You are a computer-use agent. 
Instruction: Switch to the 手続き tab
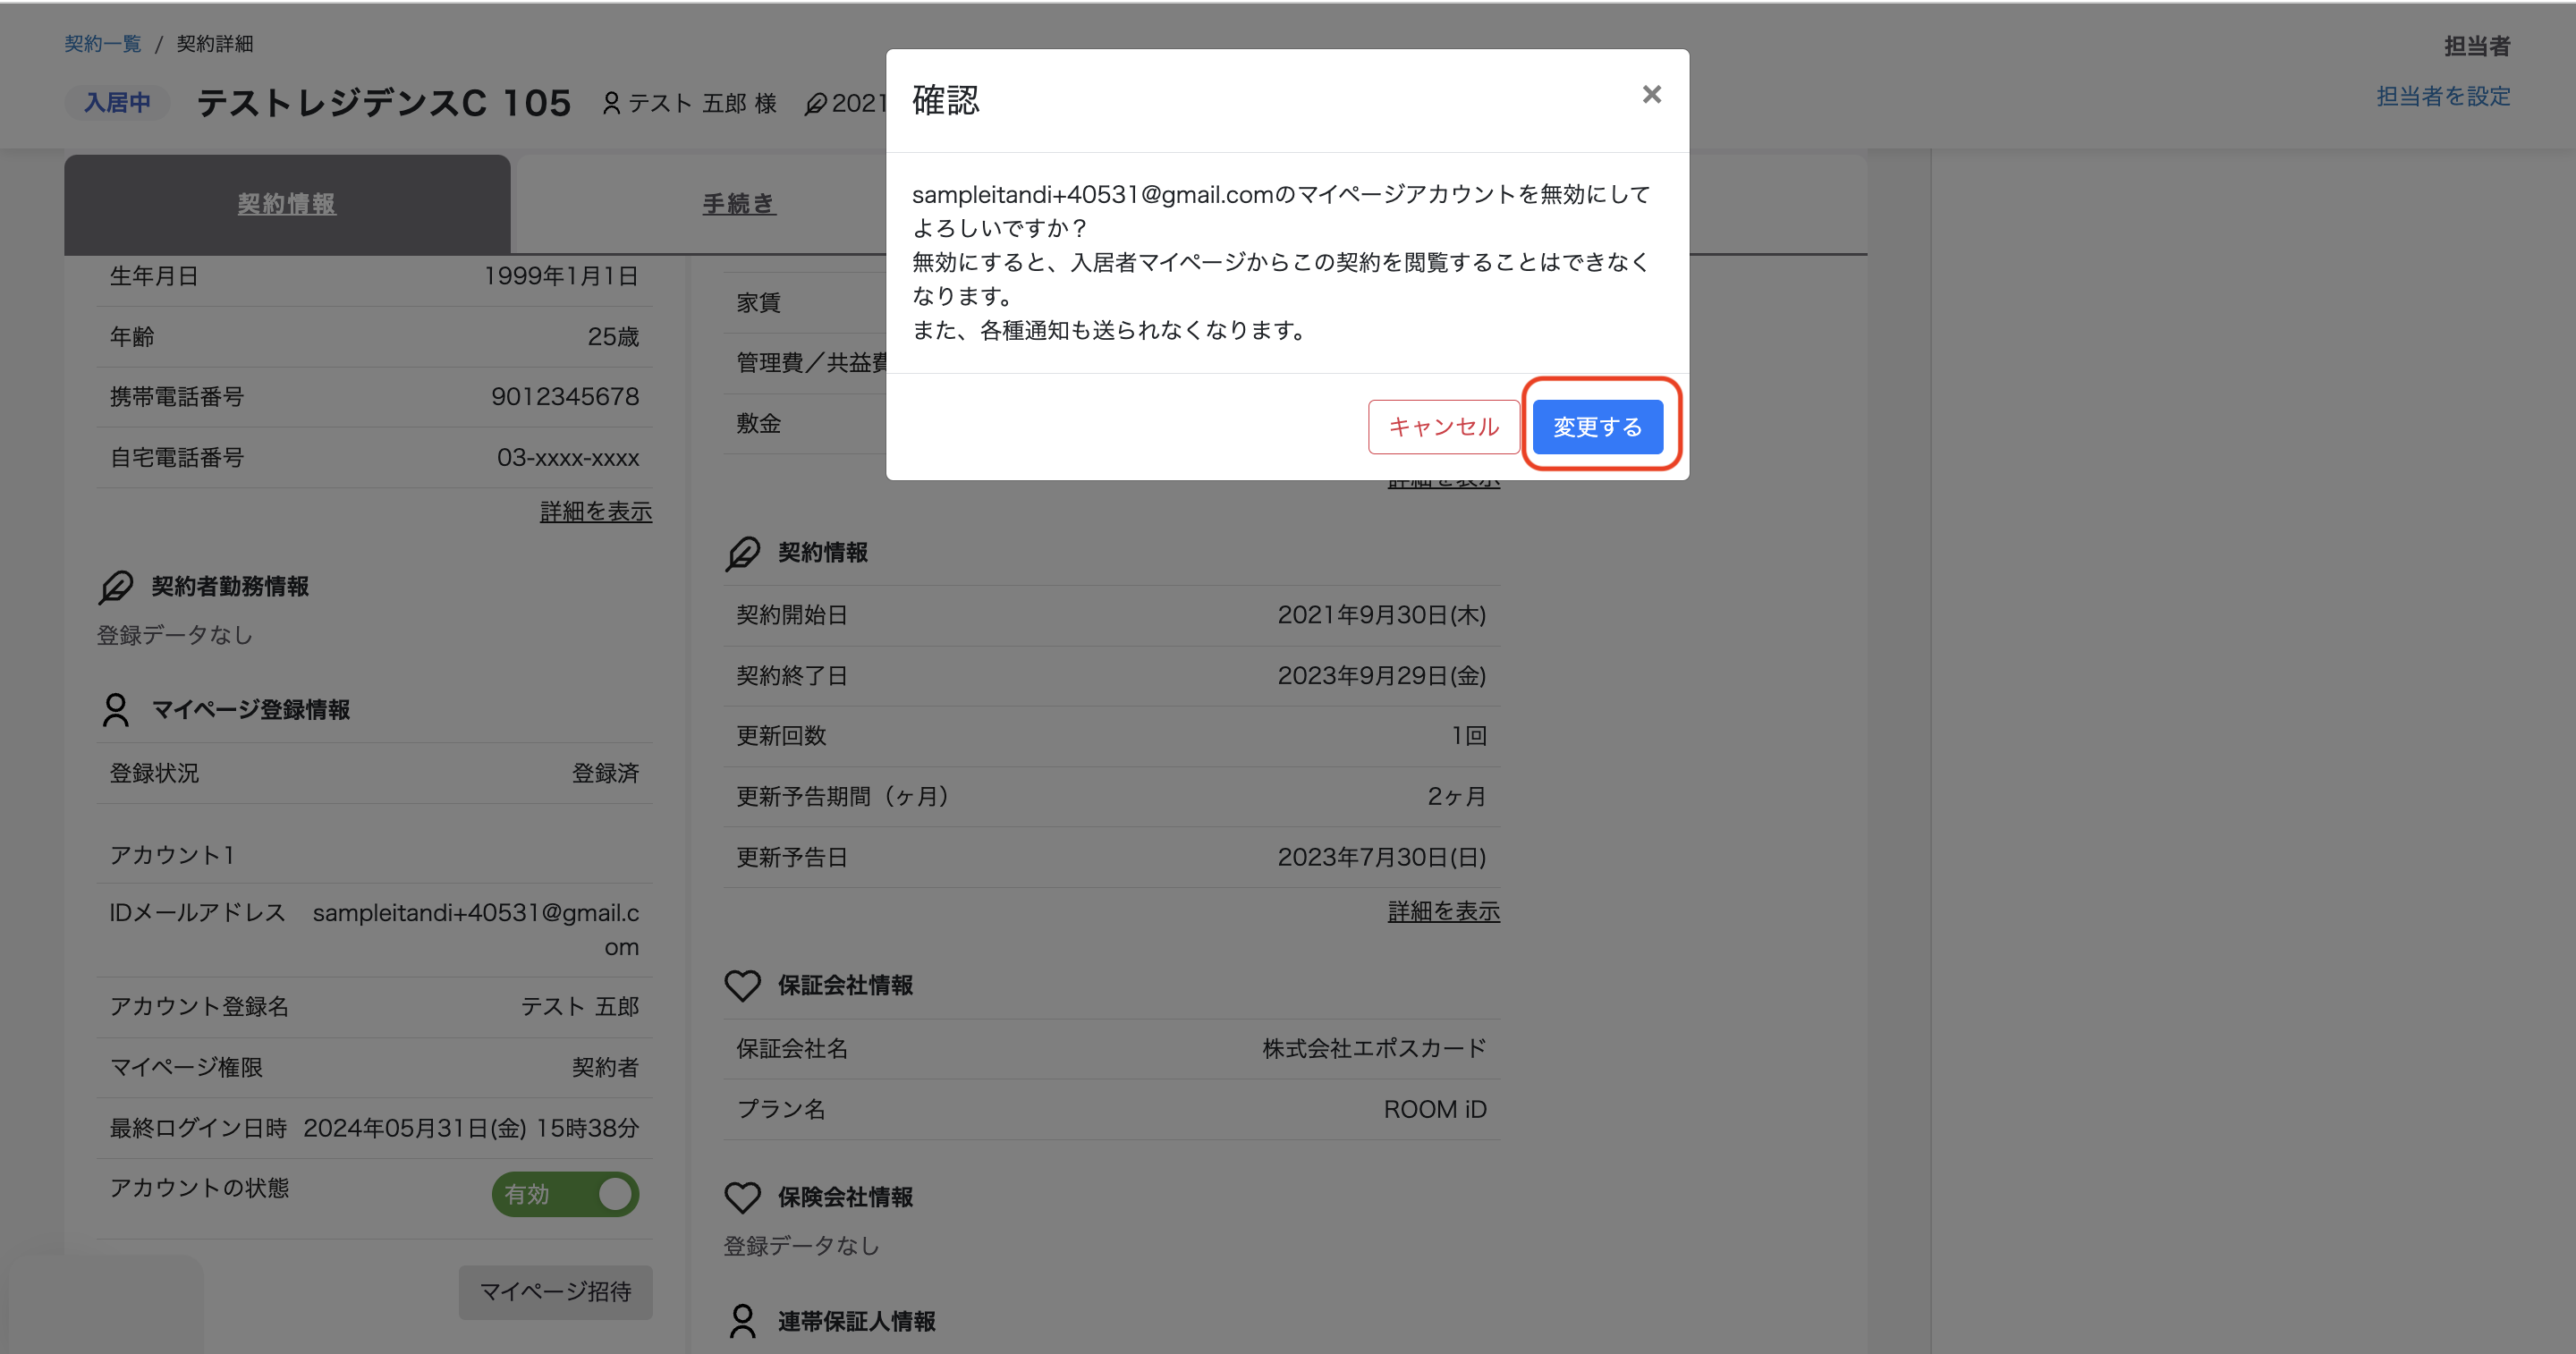(738, 204)
